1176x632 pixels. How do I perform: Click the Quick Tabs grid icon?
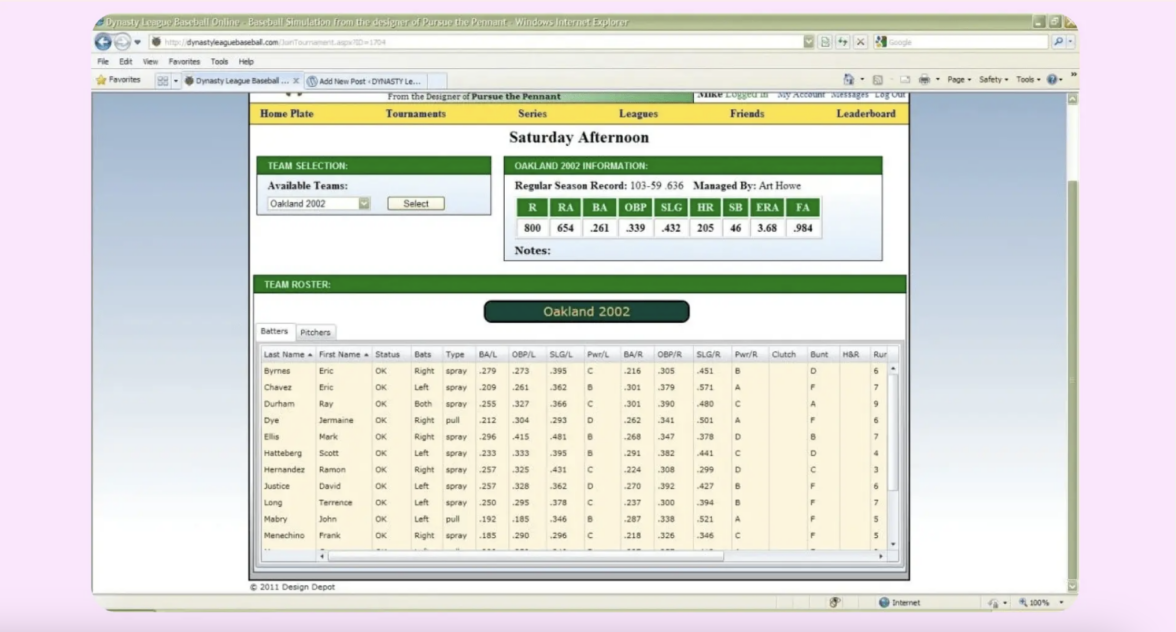(x=162, y=81)
